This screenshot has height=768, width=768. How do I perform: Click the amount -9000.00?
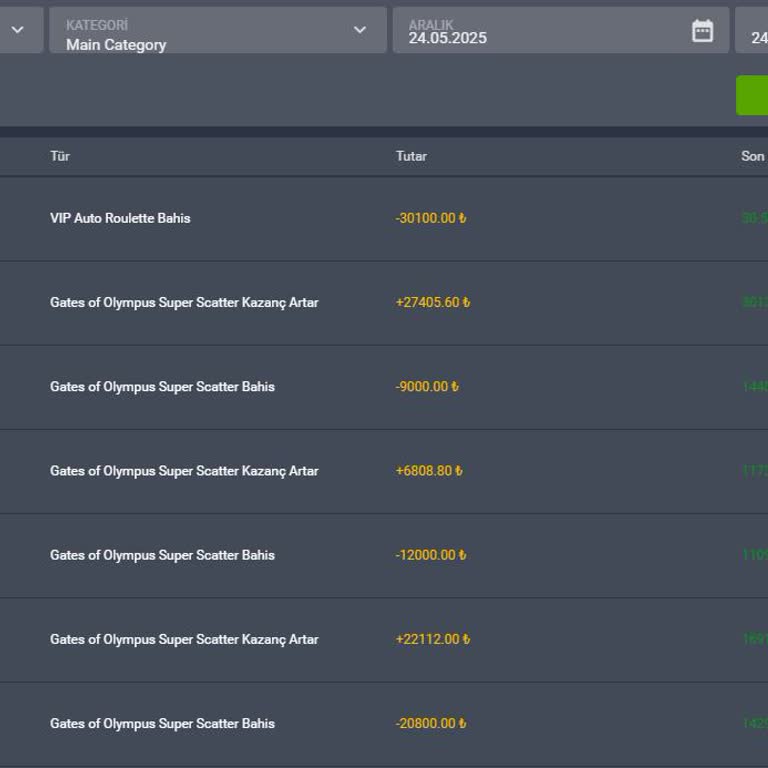(427, 387)
